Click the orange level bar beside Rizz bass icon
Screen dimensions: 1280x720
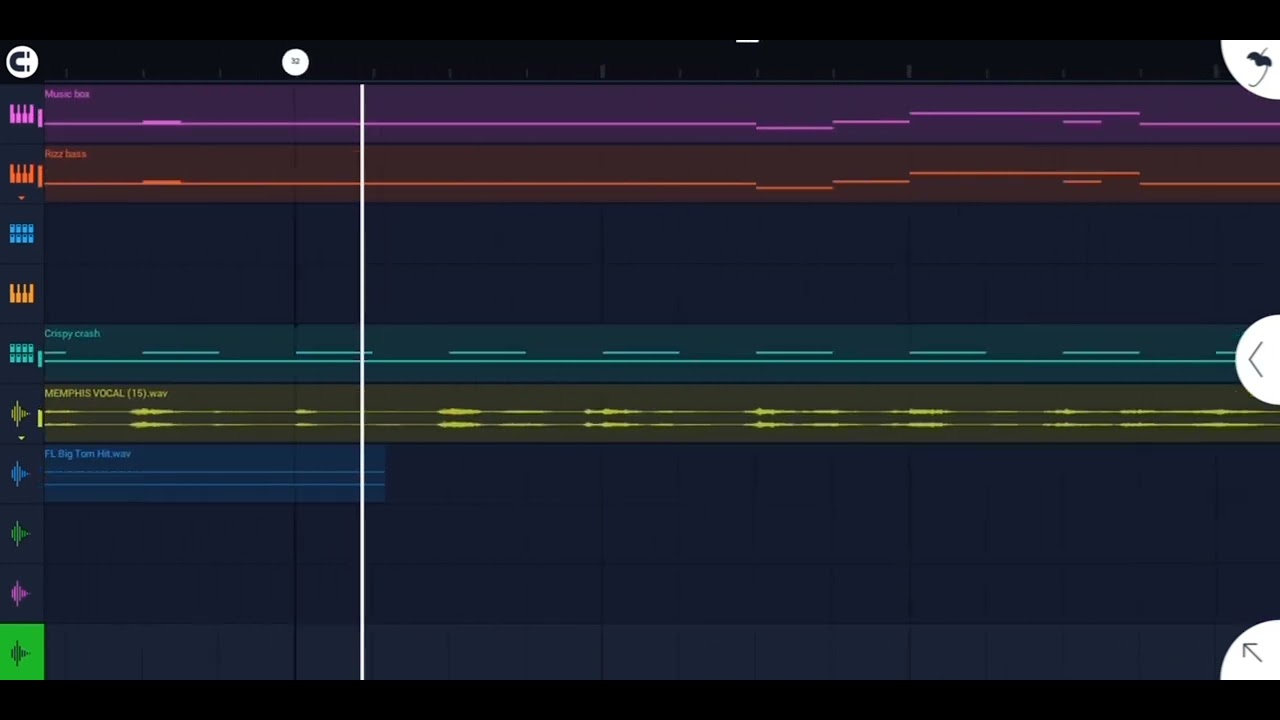coord(40,177)
